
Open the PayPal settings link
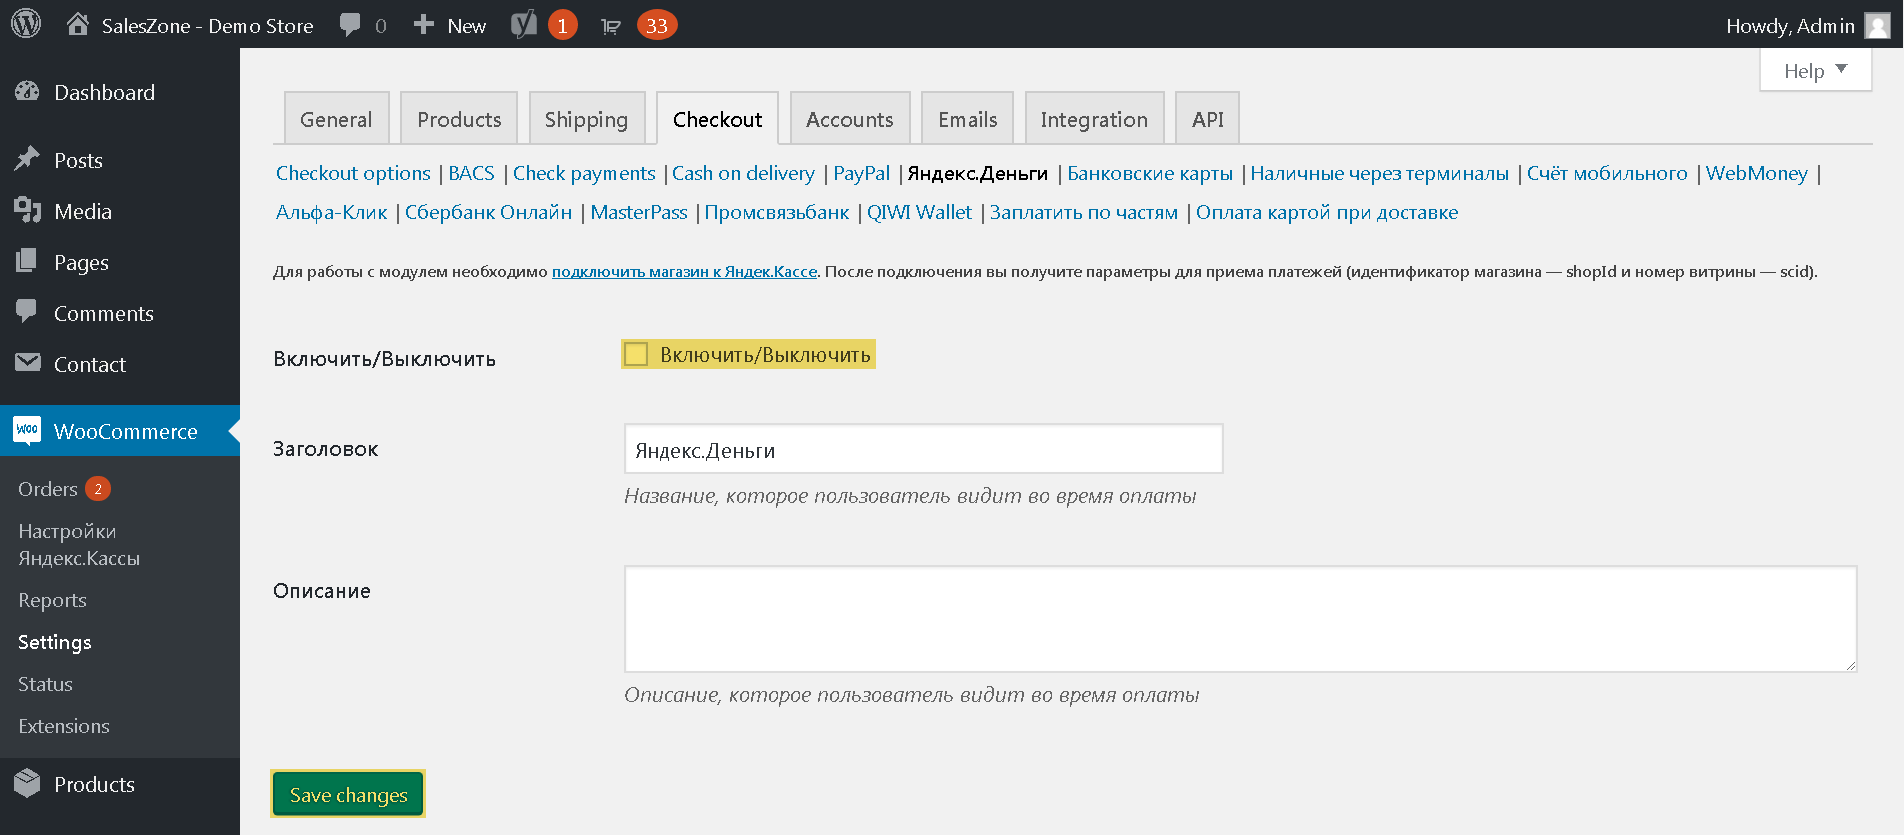862,173
